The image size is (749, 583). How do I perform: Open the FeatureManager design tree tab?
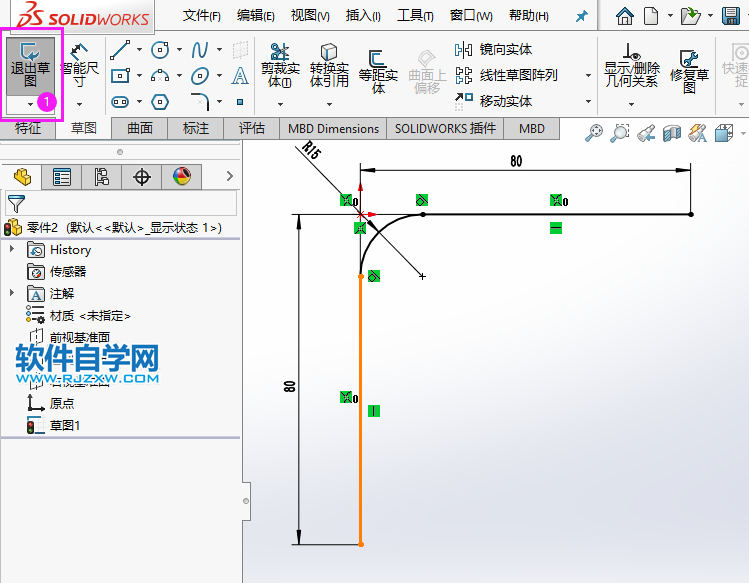22,177
